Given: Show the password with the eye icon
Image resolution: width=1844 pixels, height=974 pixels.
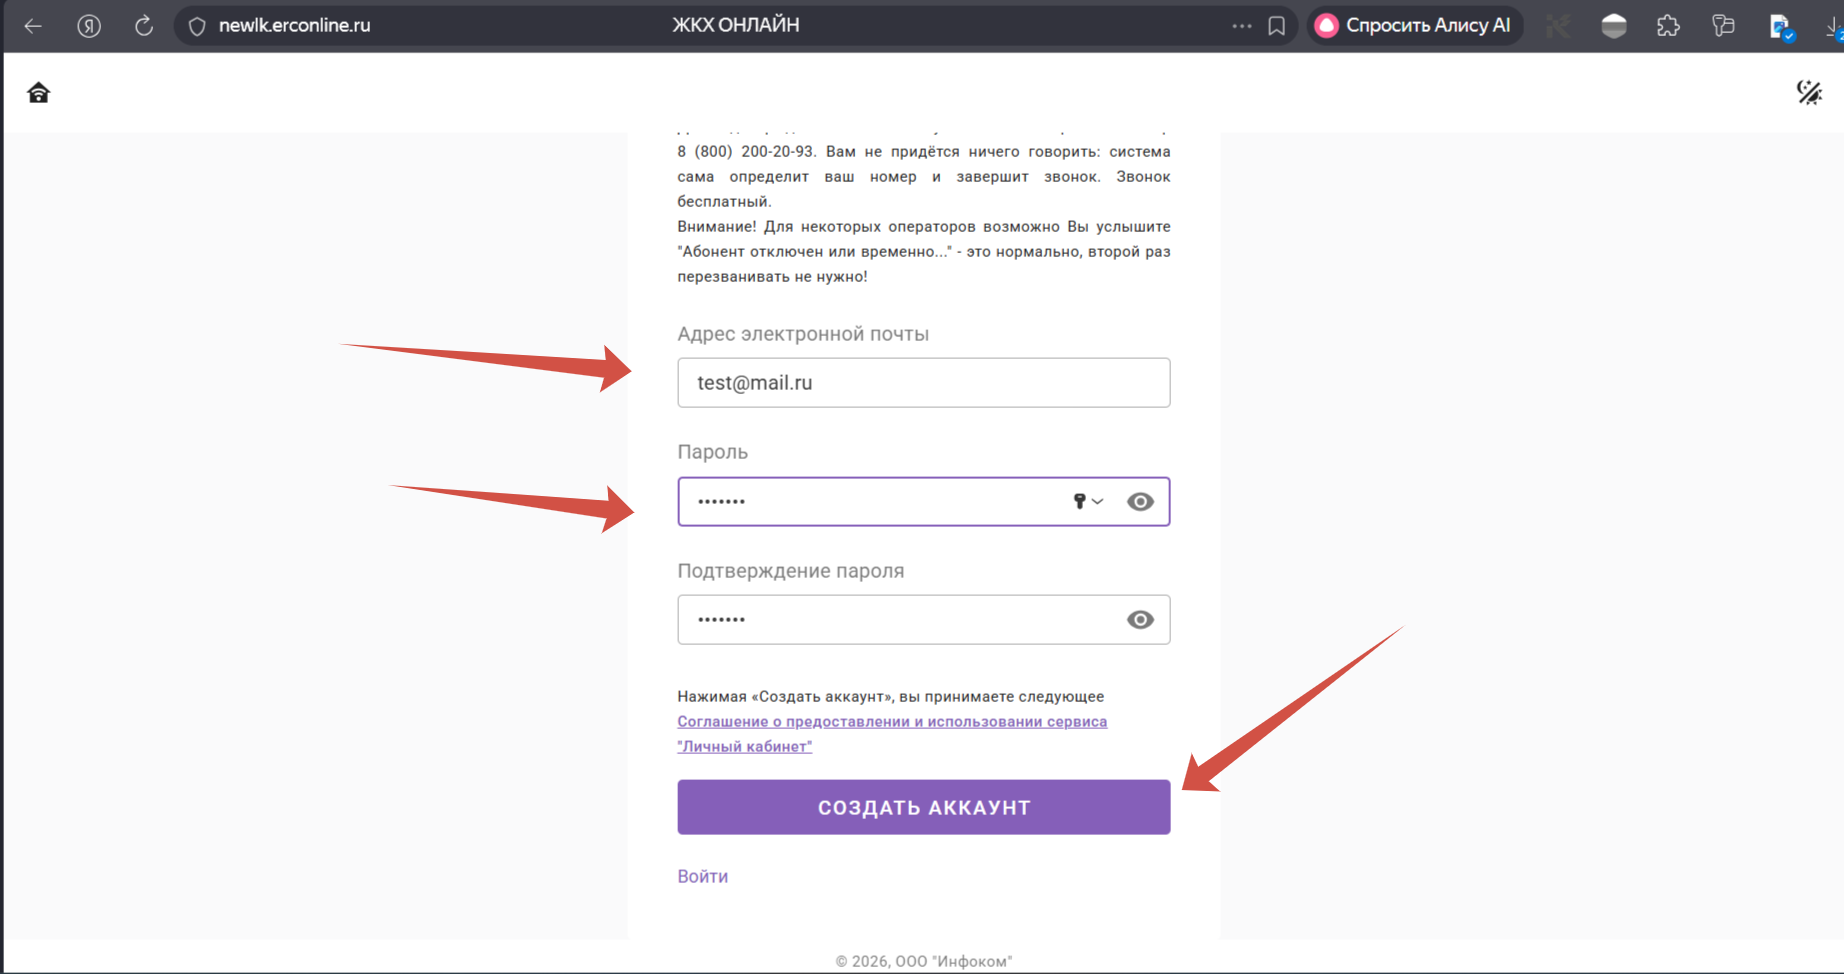Looking at the screenshot, I should click(1140, 502).
